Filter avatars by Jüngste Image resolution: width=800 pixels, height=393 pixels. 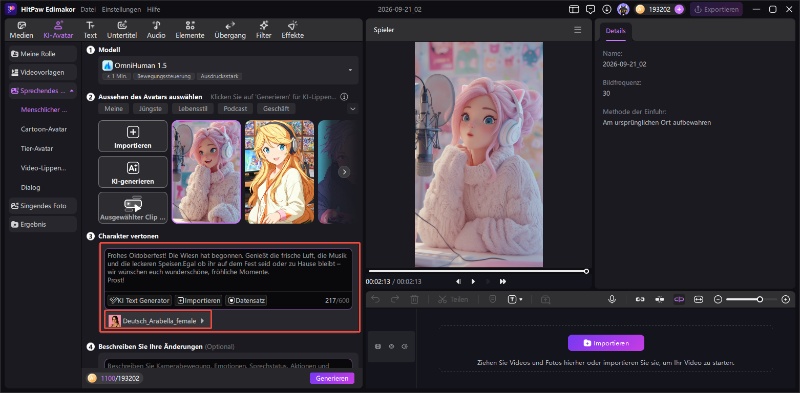pyautogui.click(x=150, y=109)
